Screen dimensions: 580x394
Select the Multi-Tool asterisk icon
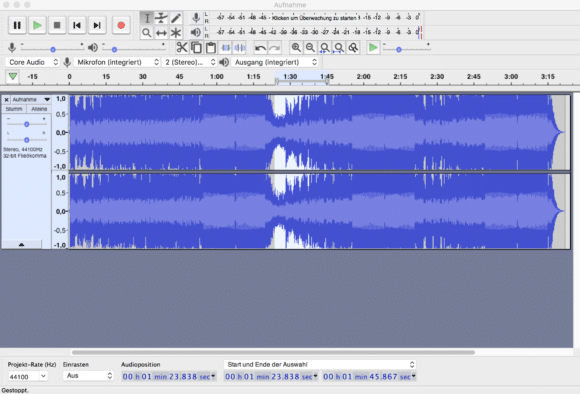tap(176, 33)
